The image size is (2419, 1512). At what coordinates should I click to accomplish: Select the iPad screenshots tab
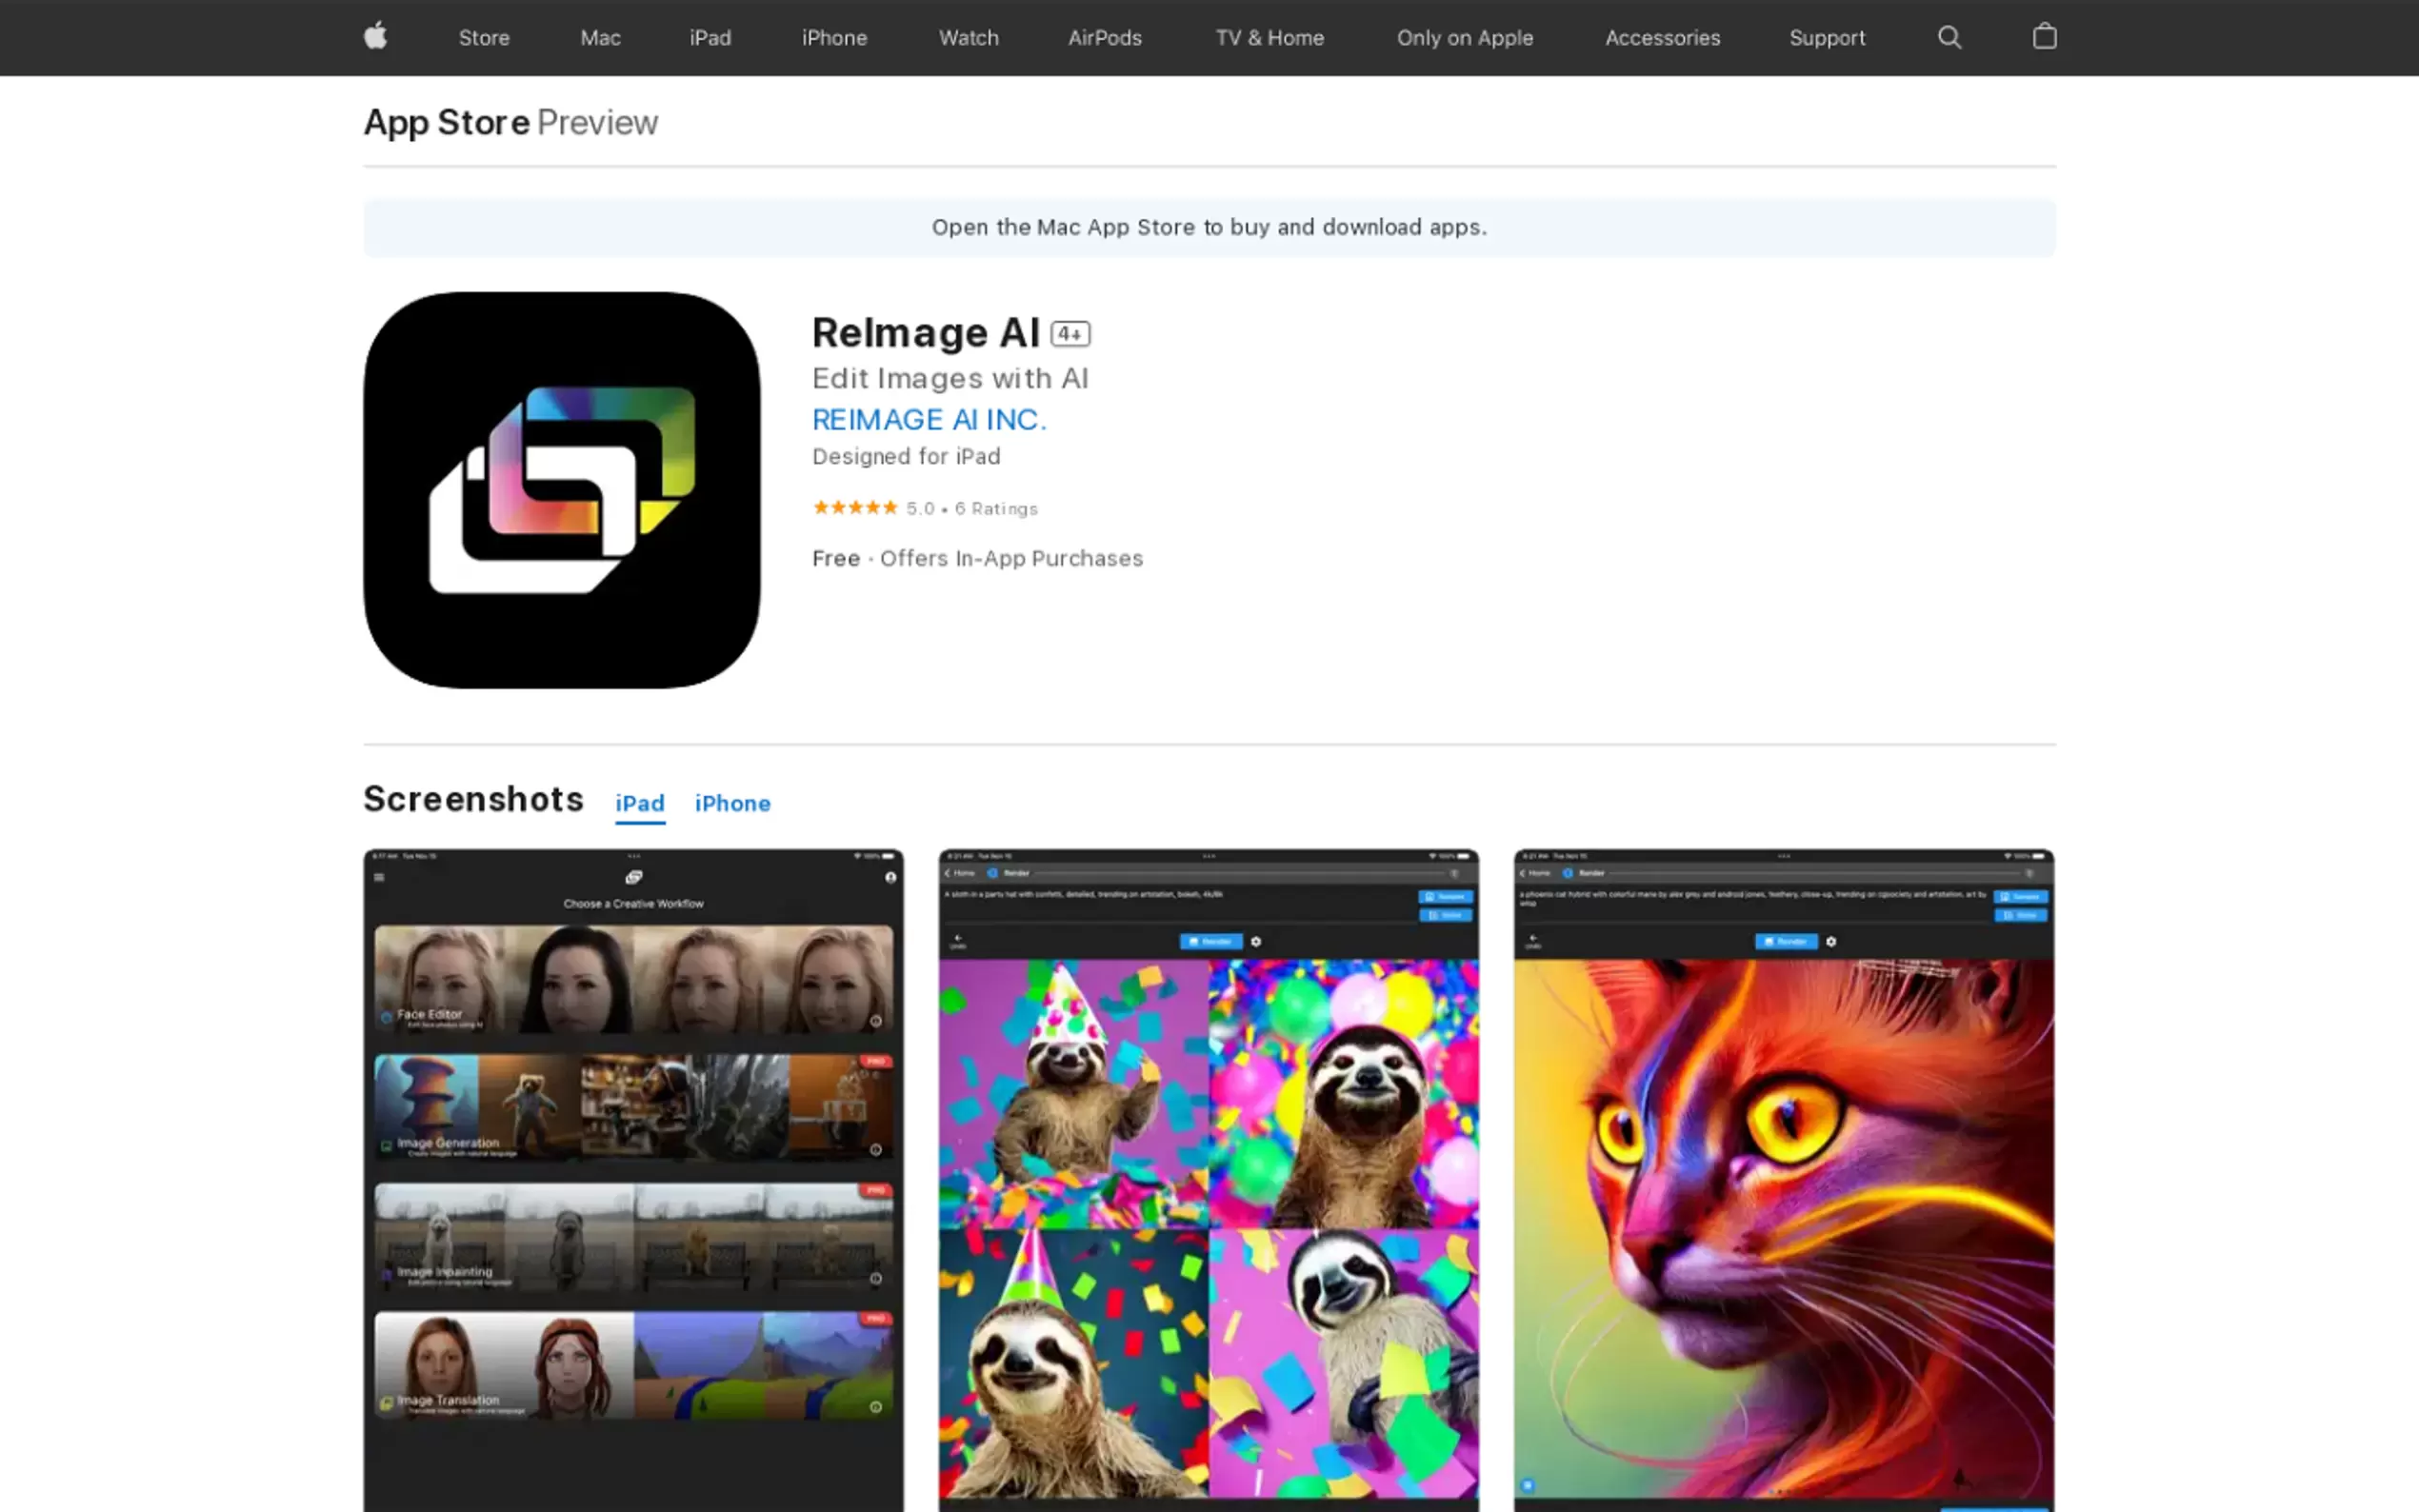pos(639,803)
